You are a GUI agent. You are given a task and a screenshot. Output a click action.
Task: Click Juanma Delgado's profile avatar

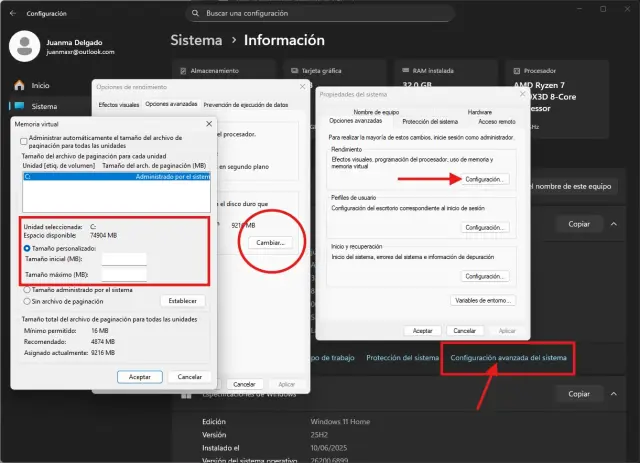[x=24, y=45]
